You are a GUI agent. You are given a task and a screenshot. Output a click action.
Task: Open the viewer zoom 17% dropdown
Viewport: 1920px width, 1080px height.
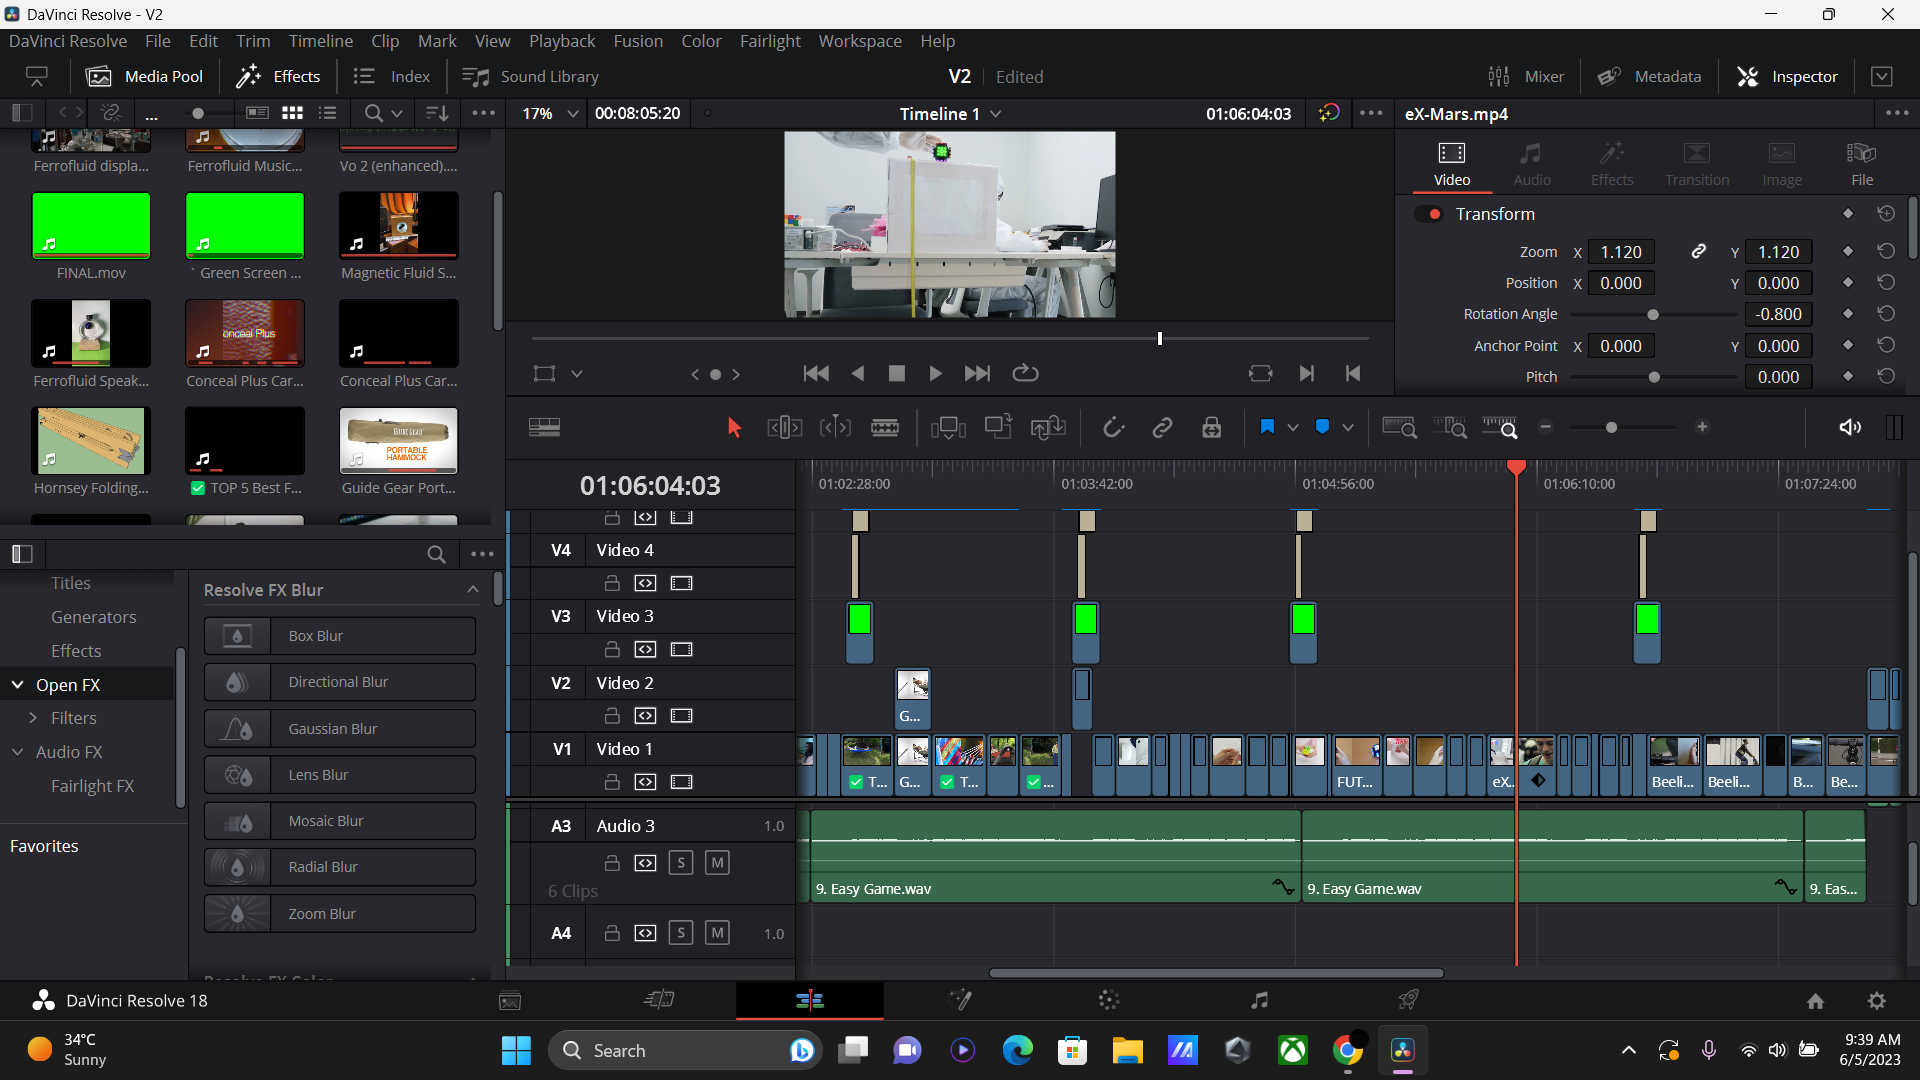572,114
